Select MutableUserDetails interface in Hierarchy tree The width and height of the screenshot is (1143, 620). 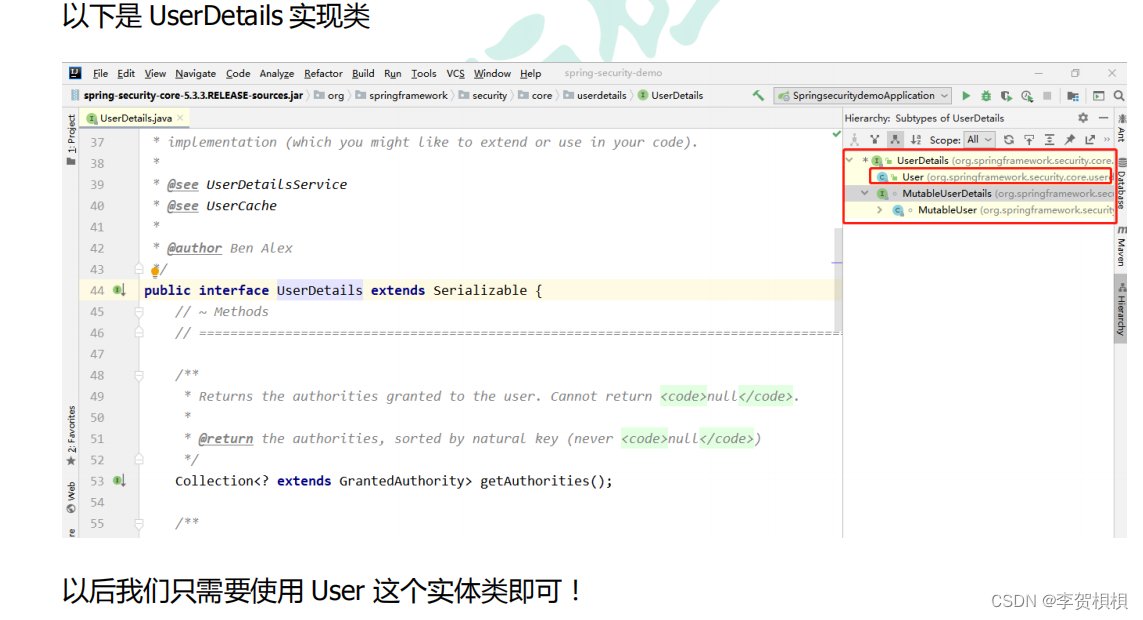979,194
